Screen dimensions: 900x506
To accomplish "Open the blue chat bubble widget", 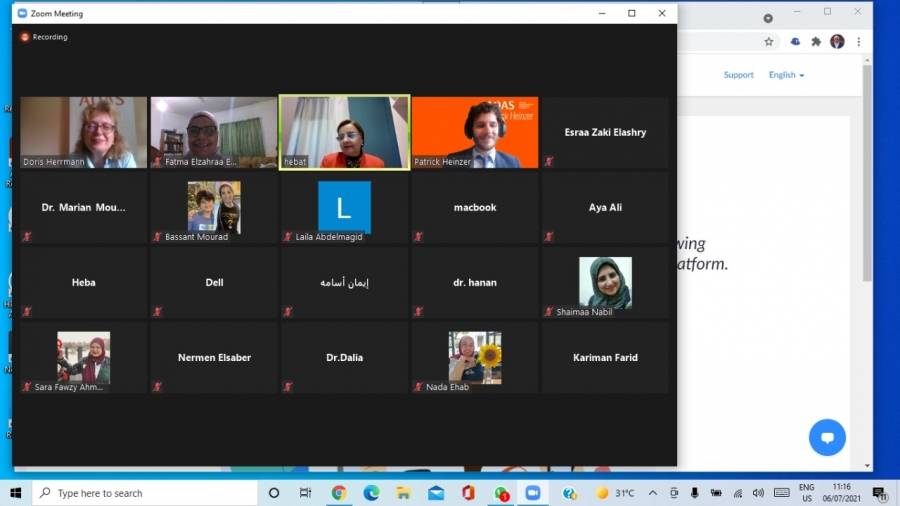I will coord(827,437).
